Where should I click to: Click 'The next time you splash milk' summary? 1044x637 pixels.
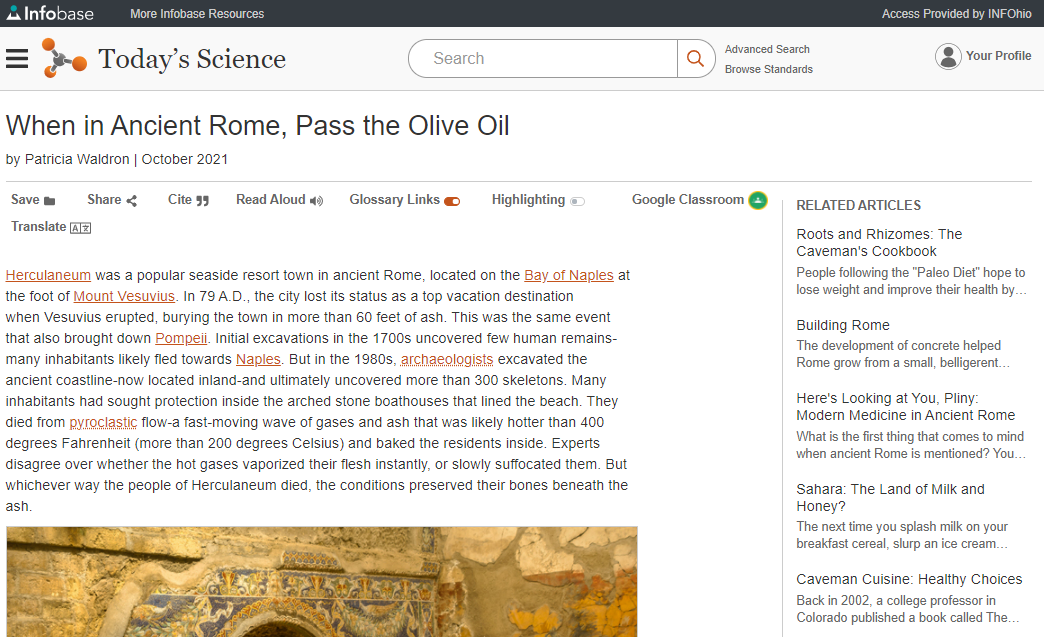902,535
